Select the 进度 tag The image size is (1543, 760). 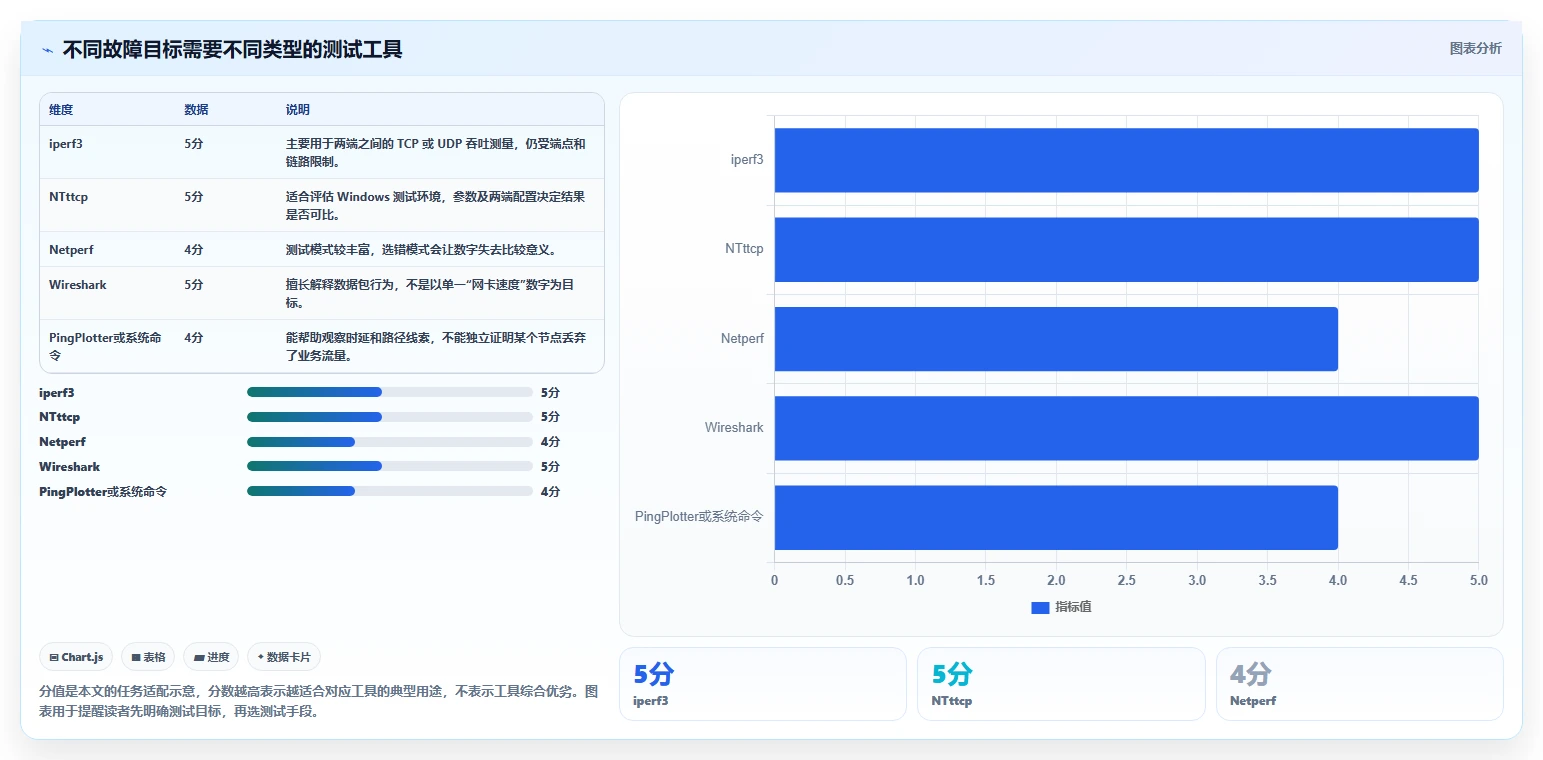click(211, 657)
